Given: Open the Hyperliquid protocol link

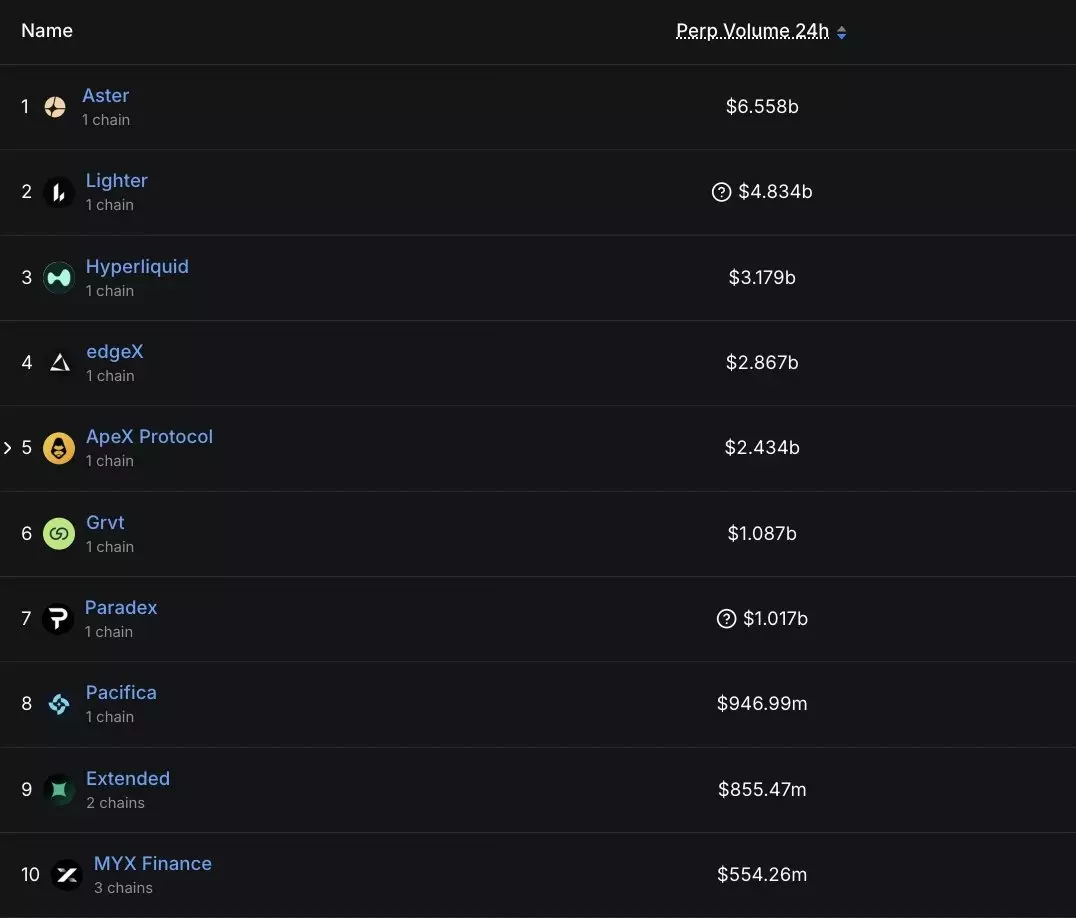Looking at the screenshot, I should pyautogui.click(x=137, y=267).
